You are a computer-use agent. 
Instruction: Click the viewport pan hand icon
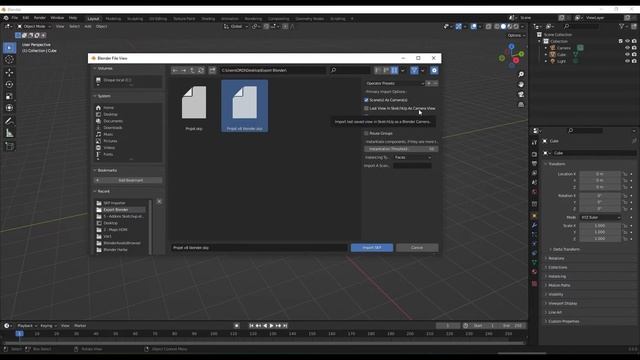[521, 84]
